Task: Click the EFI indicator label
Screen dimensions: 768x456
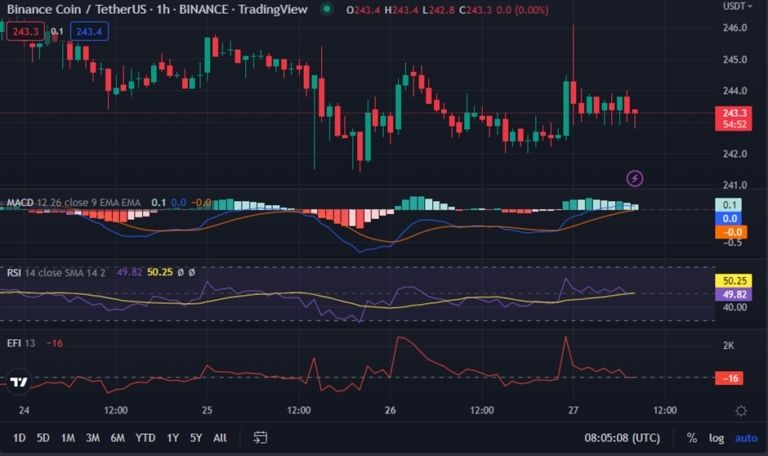Action: point(14,343)
